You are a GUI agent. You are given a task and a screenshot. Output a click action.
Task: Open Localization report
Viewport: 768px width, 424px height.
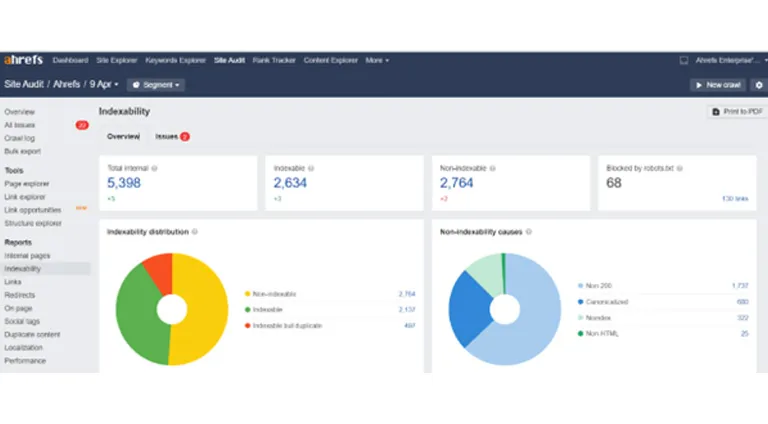tap(24, 348)
